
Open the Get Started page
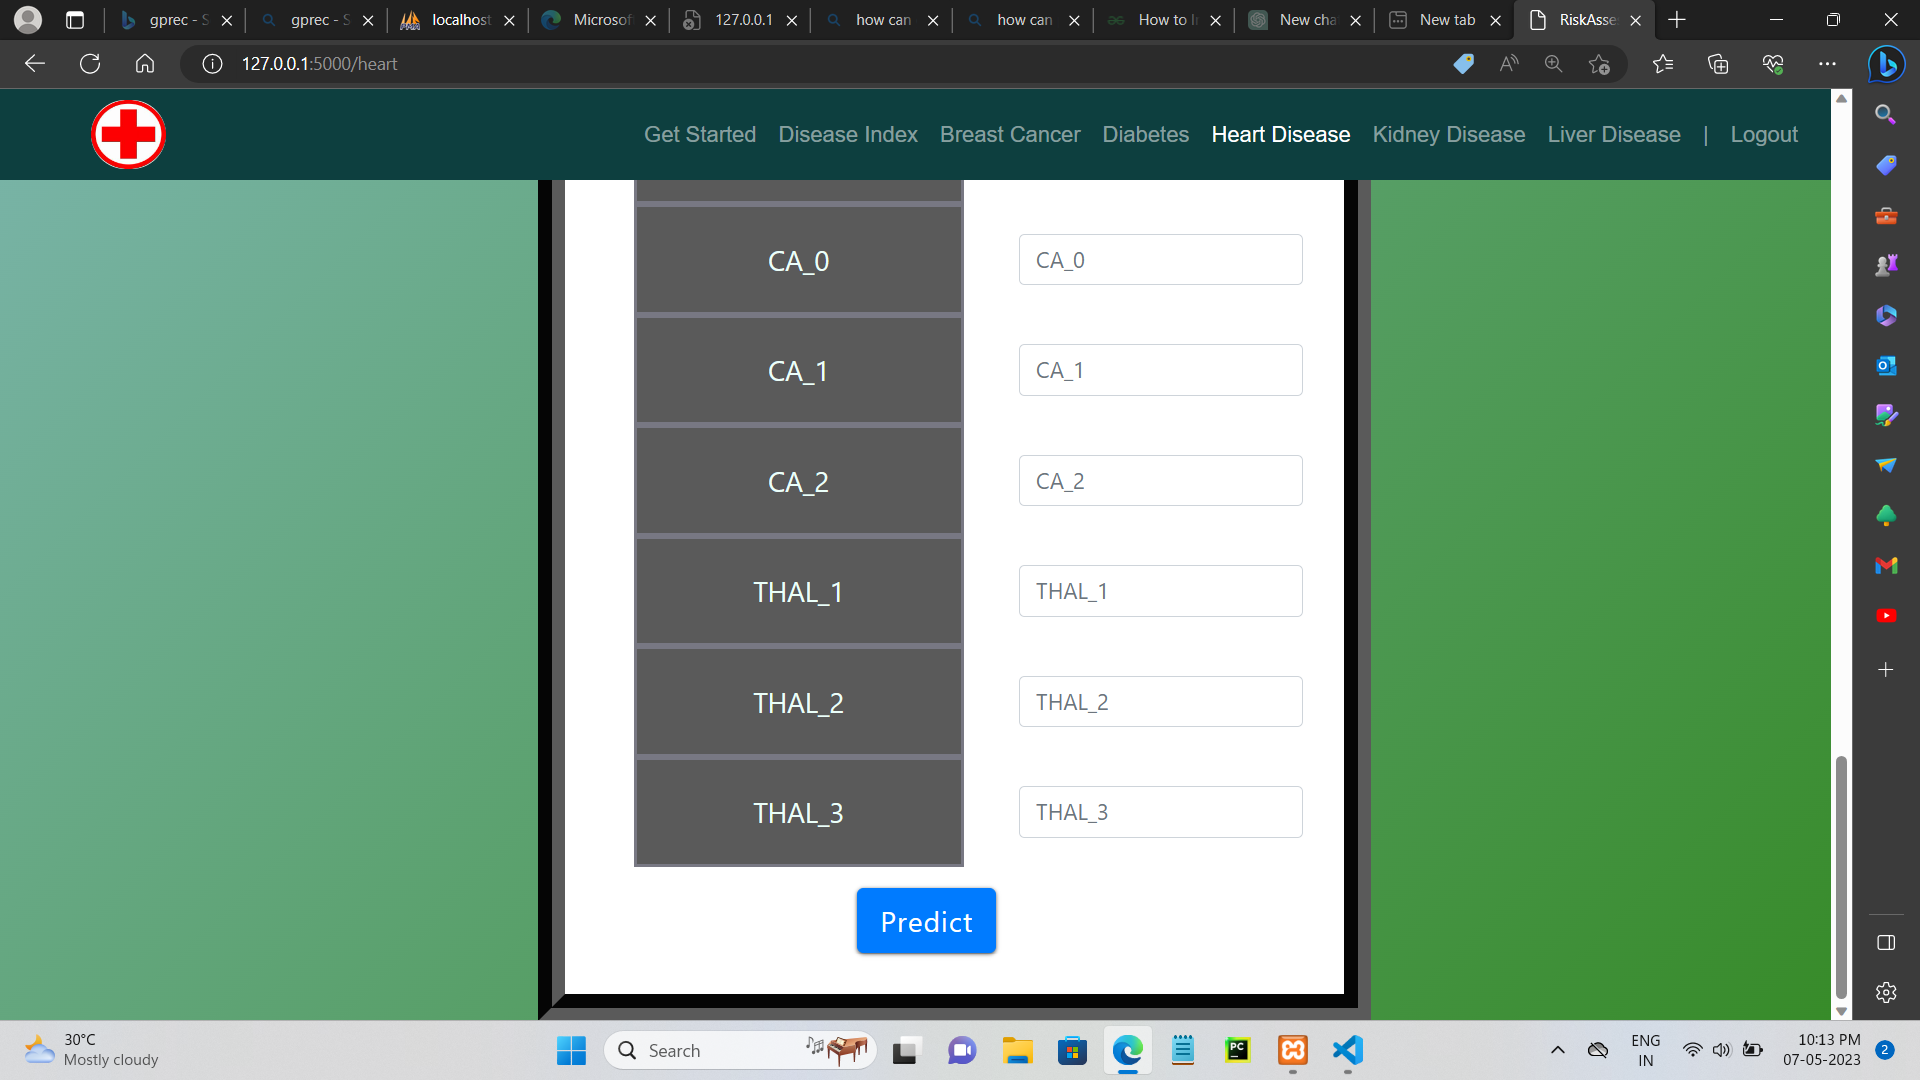pyautogui.click(x=700, y=134)
